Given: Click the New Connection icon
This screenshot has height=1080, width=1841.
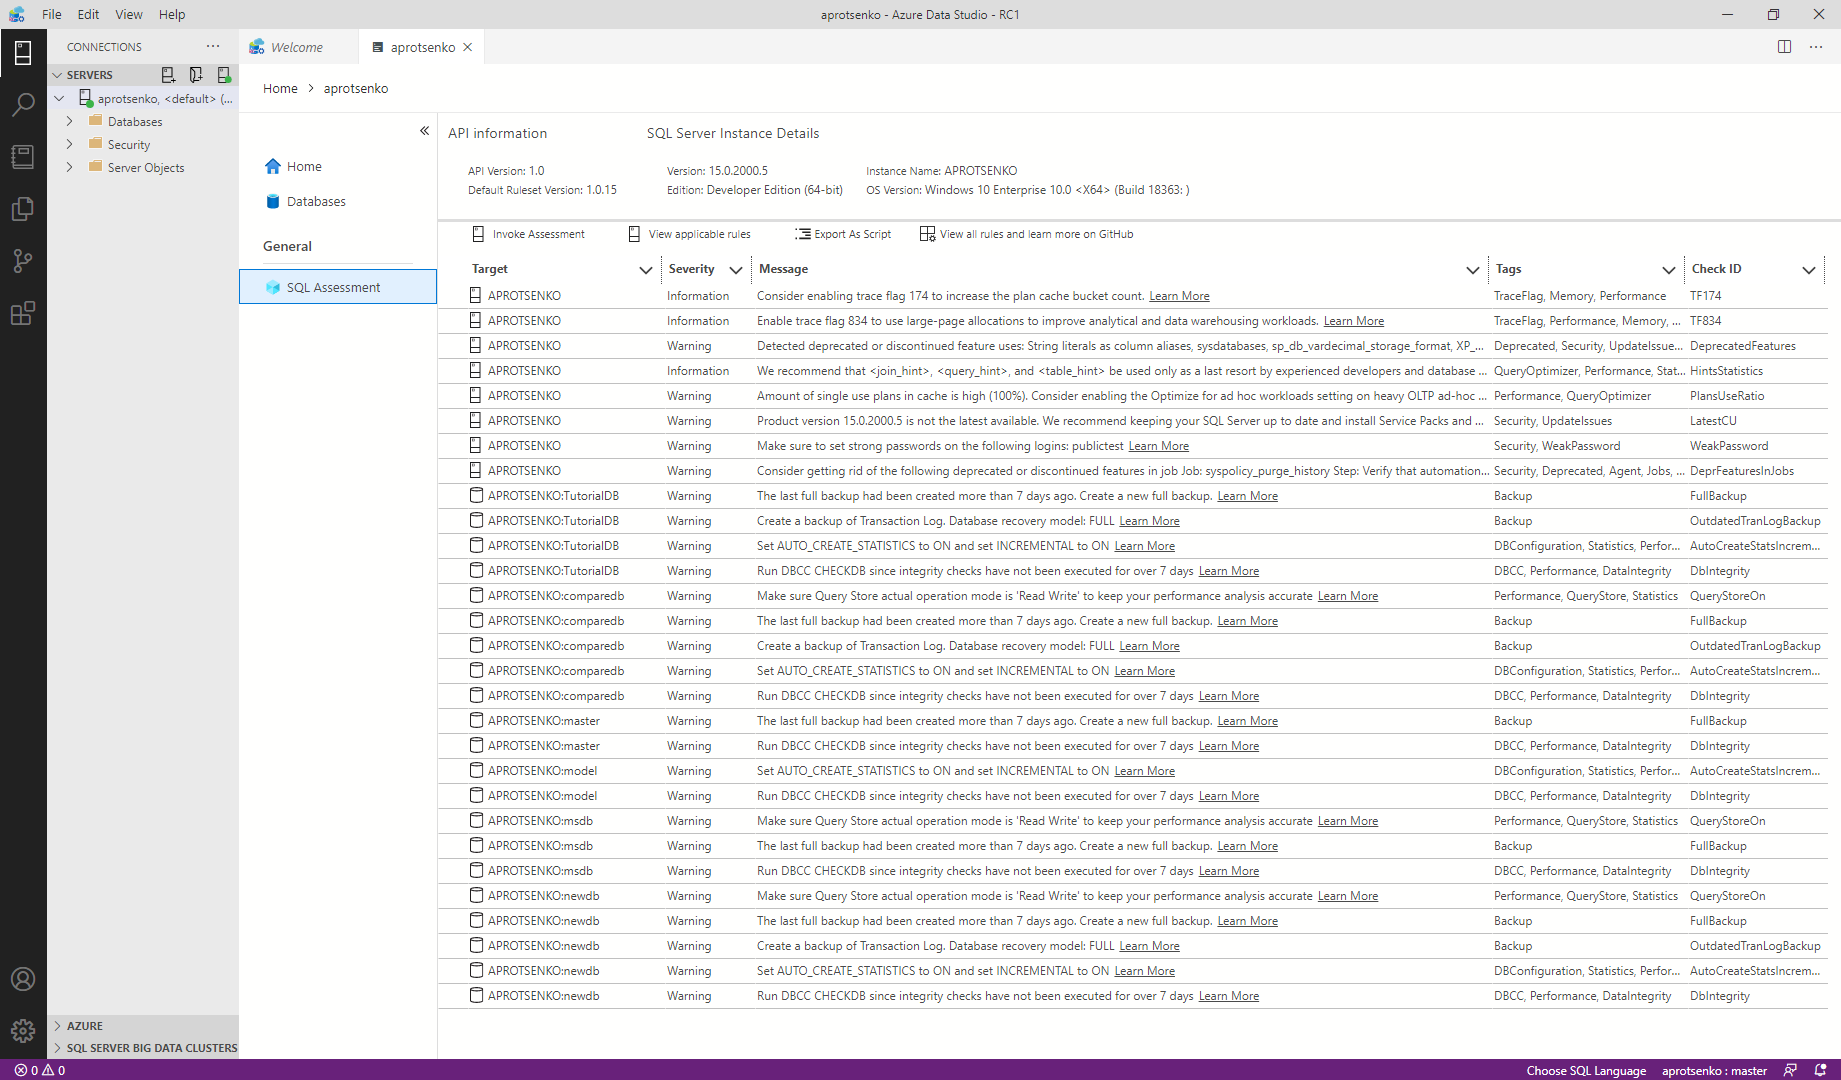Looking at the screenshot, I should coord(168,75).
